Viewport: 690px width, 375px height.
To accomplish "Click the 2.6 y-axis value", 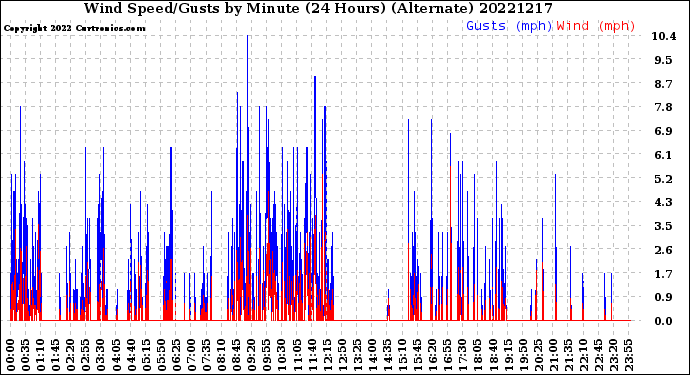I will tap(664, 250).
